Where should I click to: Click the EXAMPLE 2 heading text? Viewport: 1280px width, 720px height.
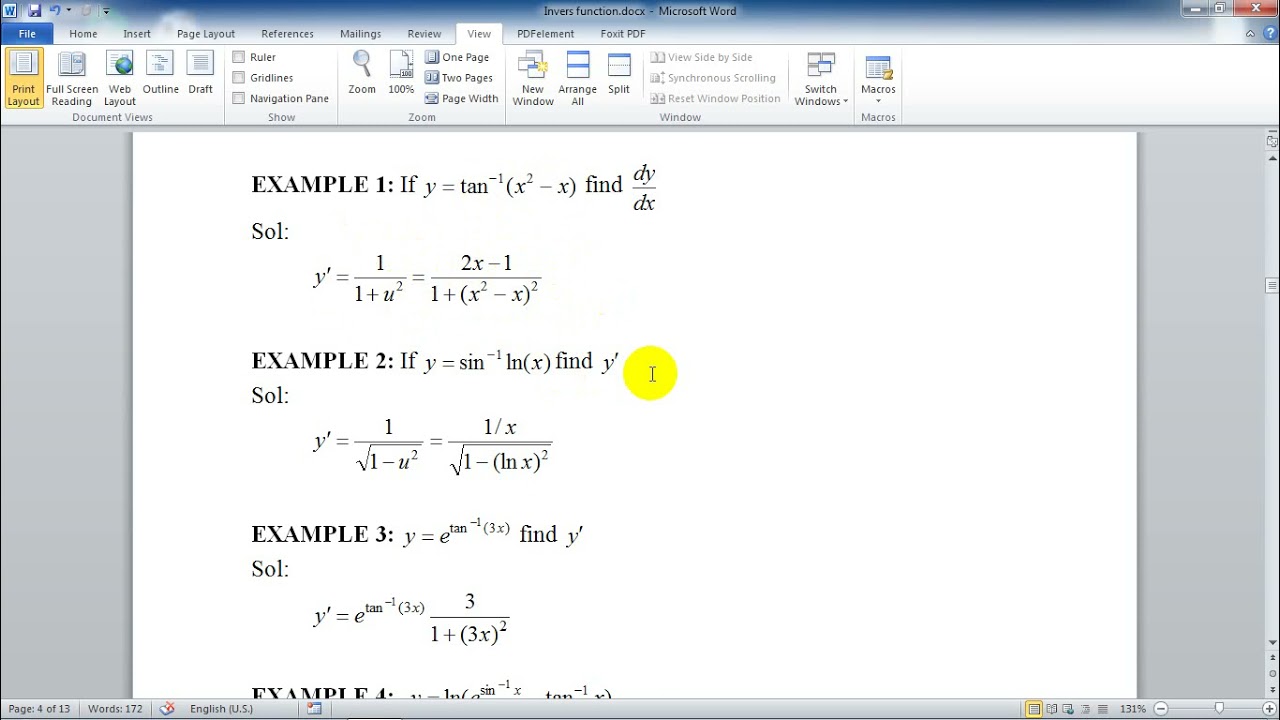tap(323, 361)
